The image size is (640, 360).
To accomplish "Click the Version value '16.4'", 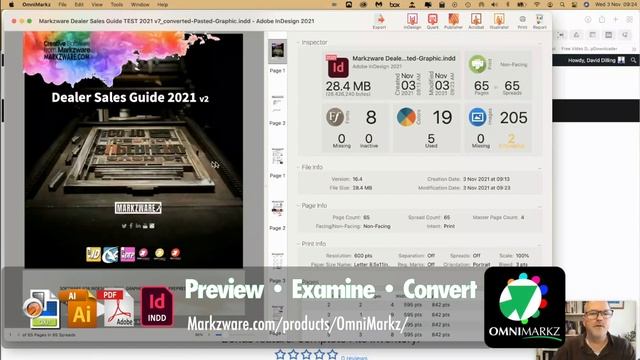I will click(x=358, y=179).
